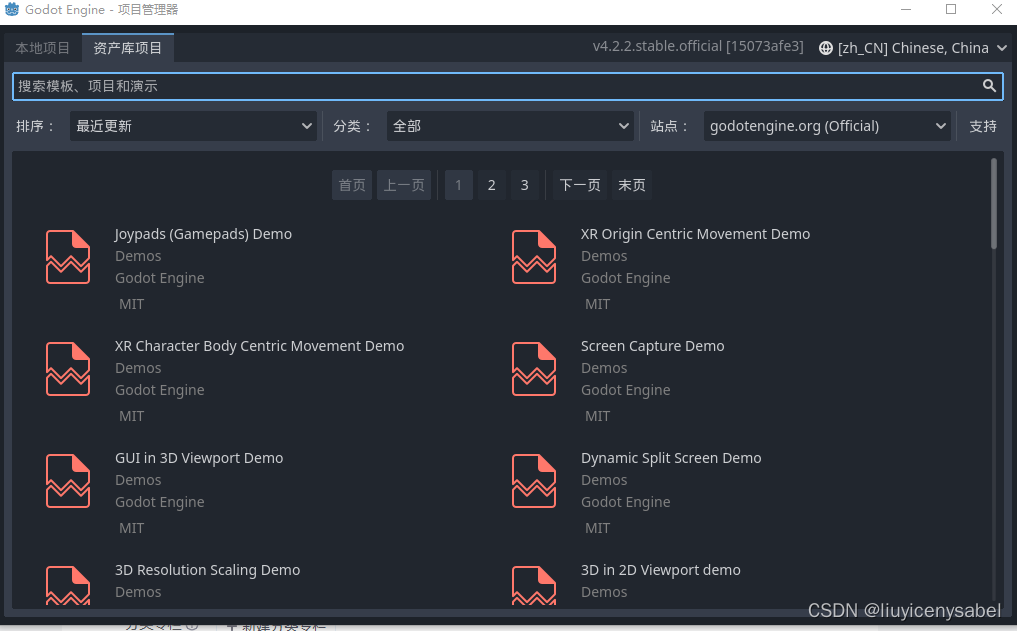The height and width of the screenshot is (631, 1017).
Task: Click the 3D Resolution Scaling Demo icon
Action: click(x=68, y=586)
